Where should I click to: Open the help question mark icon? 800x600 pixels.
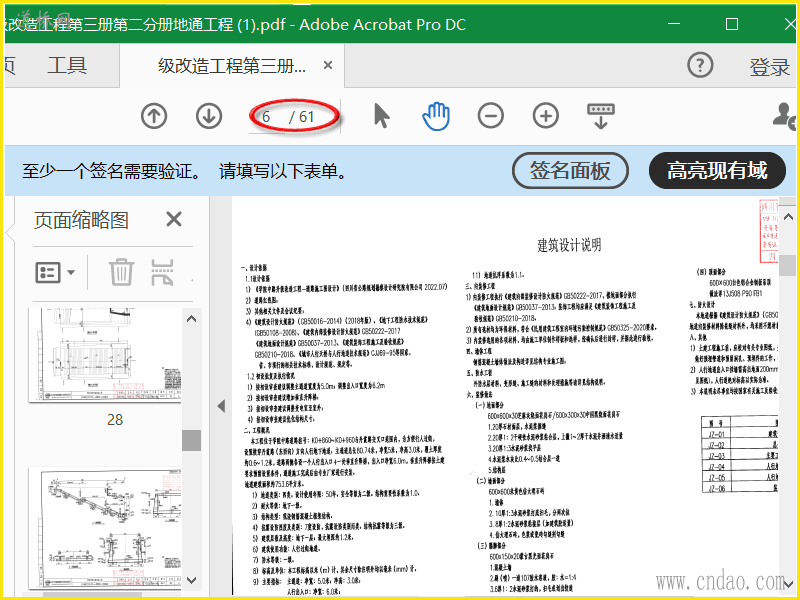point(700,65)
